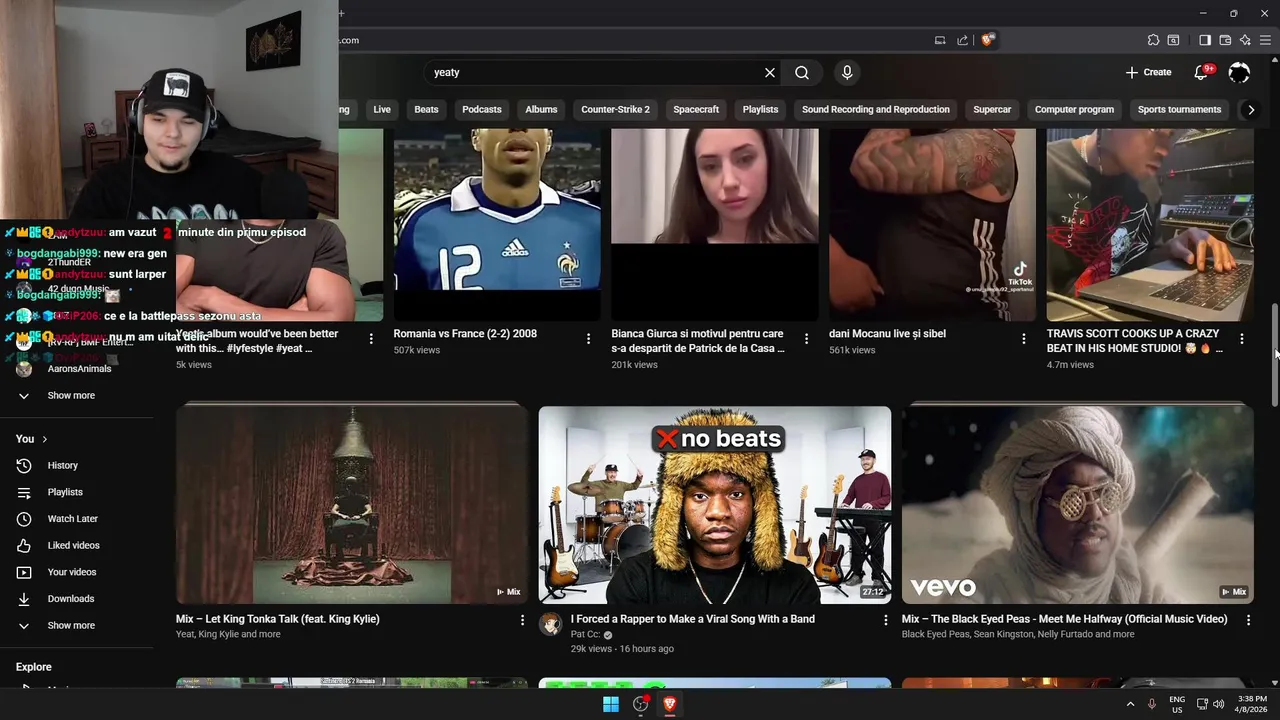Select the Spacecraft filter chip
The height and width of the screenshot is (720, 1280).
coord(696,110)
